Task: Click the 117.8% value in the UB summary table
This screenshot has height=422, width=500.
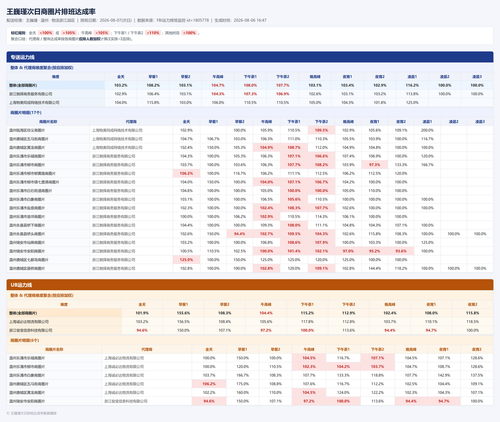Action: (307, 322)
